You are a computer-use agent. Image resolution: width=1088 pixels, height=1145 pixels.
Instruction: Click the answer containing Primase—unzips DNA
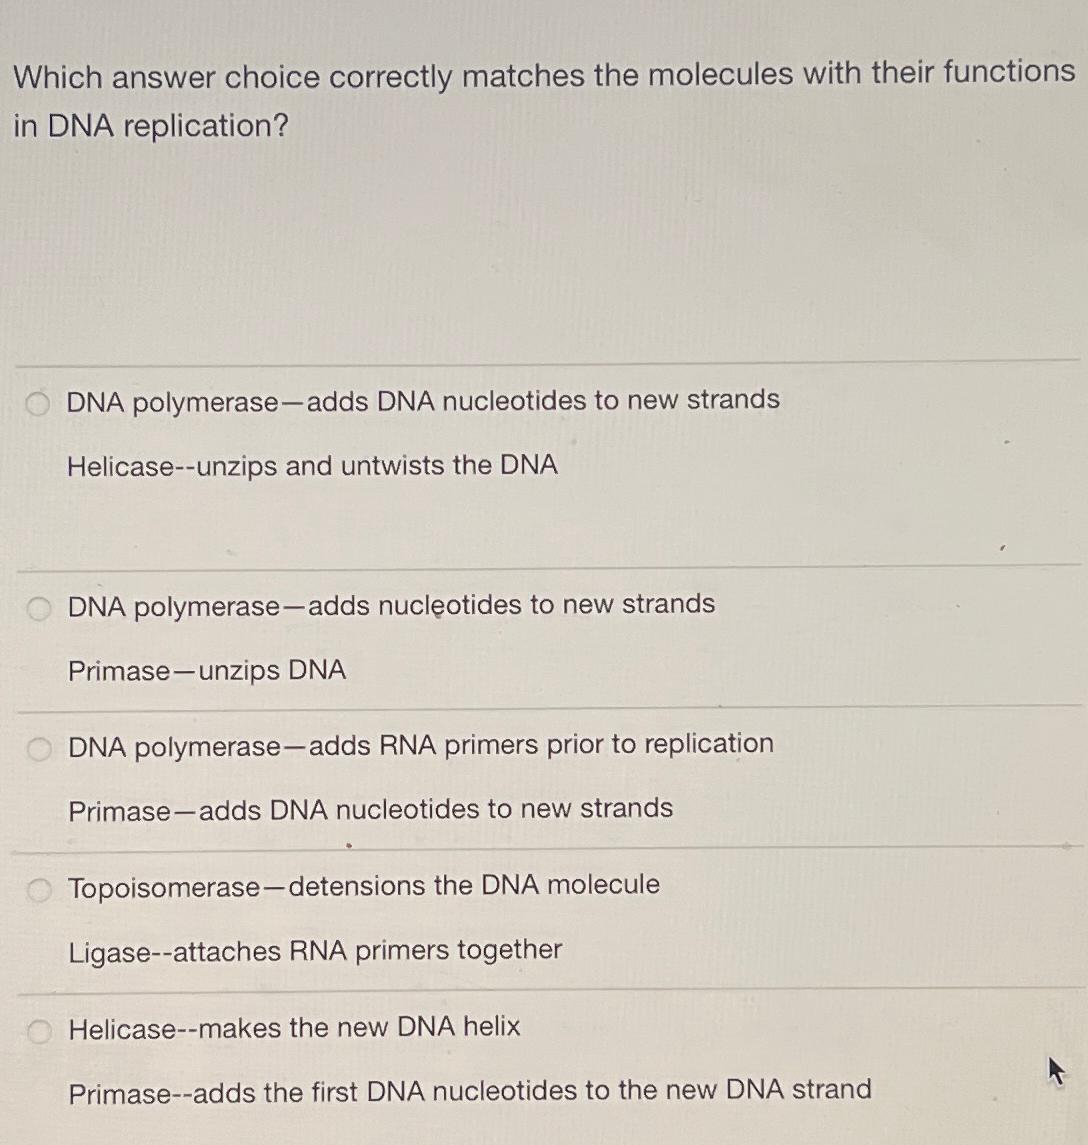pos(207,671)
